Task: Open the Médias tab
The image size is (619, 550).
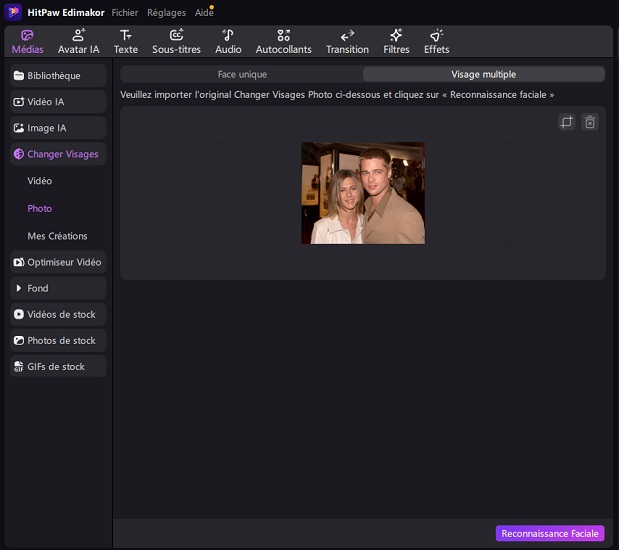Action: pos(27,41)
